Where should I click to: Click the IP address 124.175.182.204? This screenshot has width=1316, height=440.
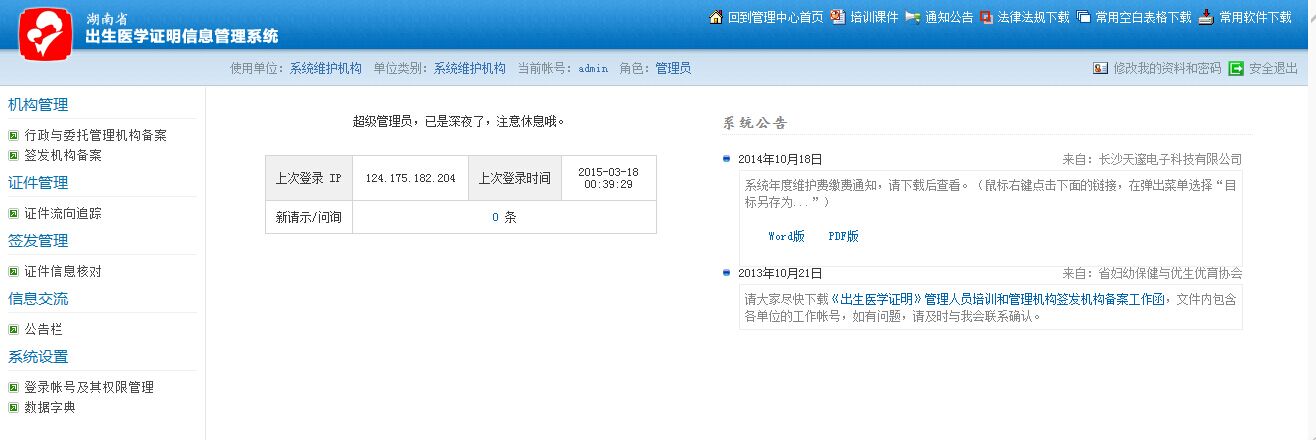(x=410, y=178)
